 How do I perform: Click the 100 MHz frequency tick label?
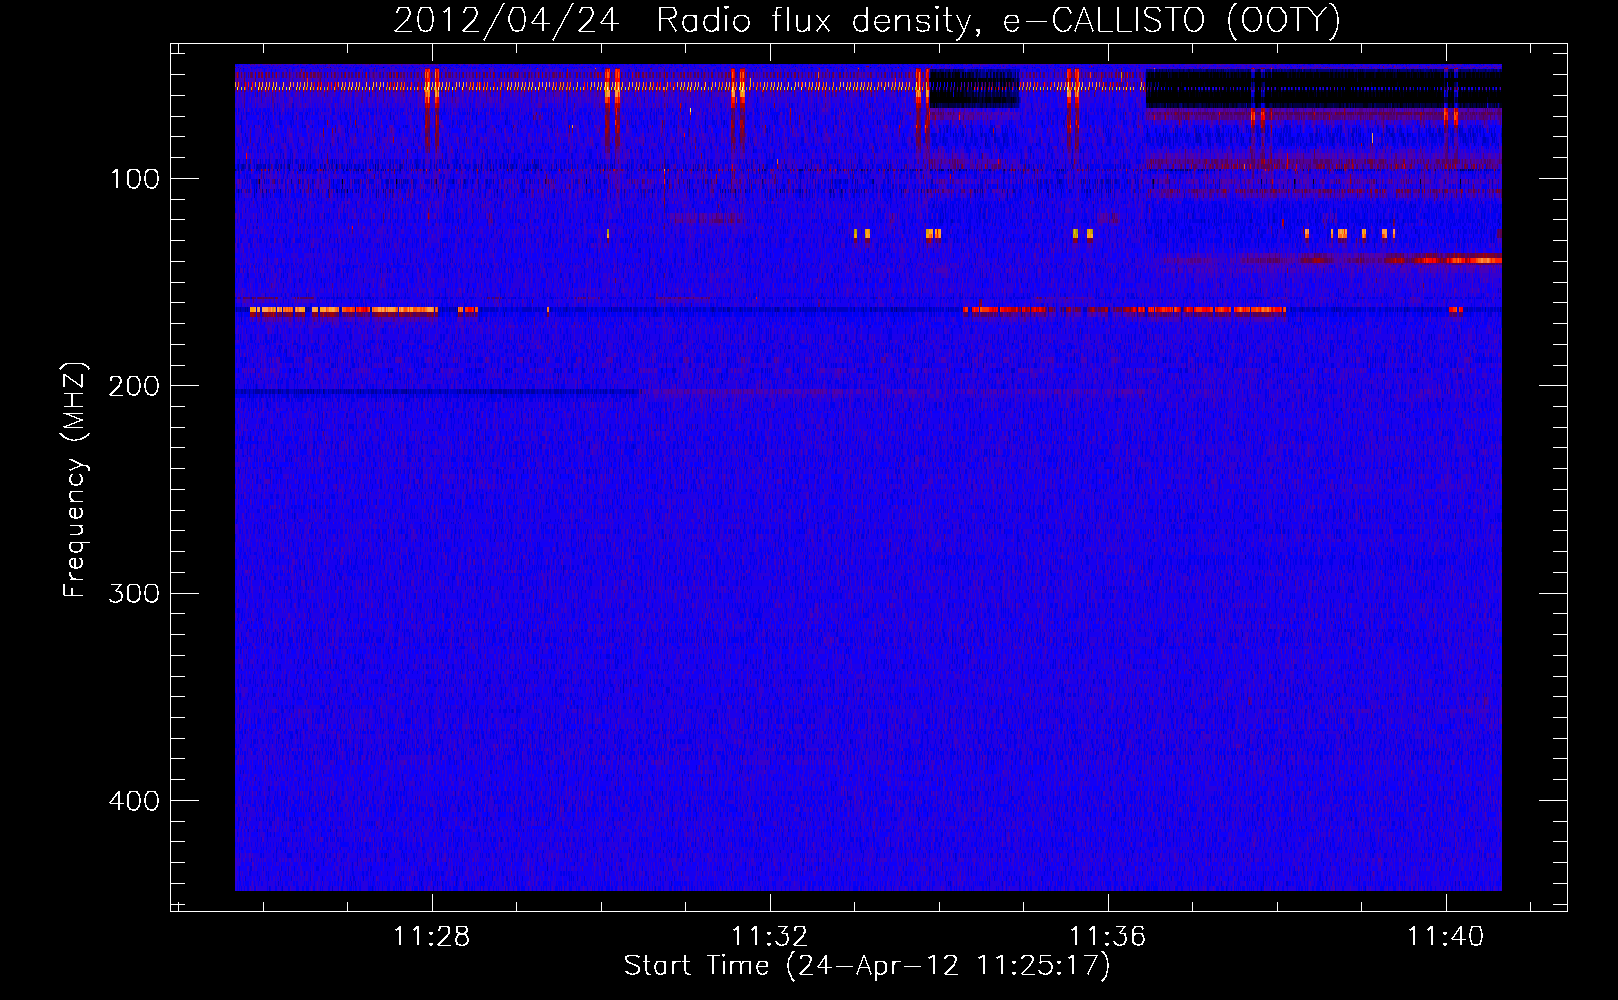[135, 179]
